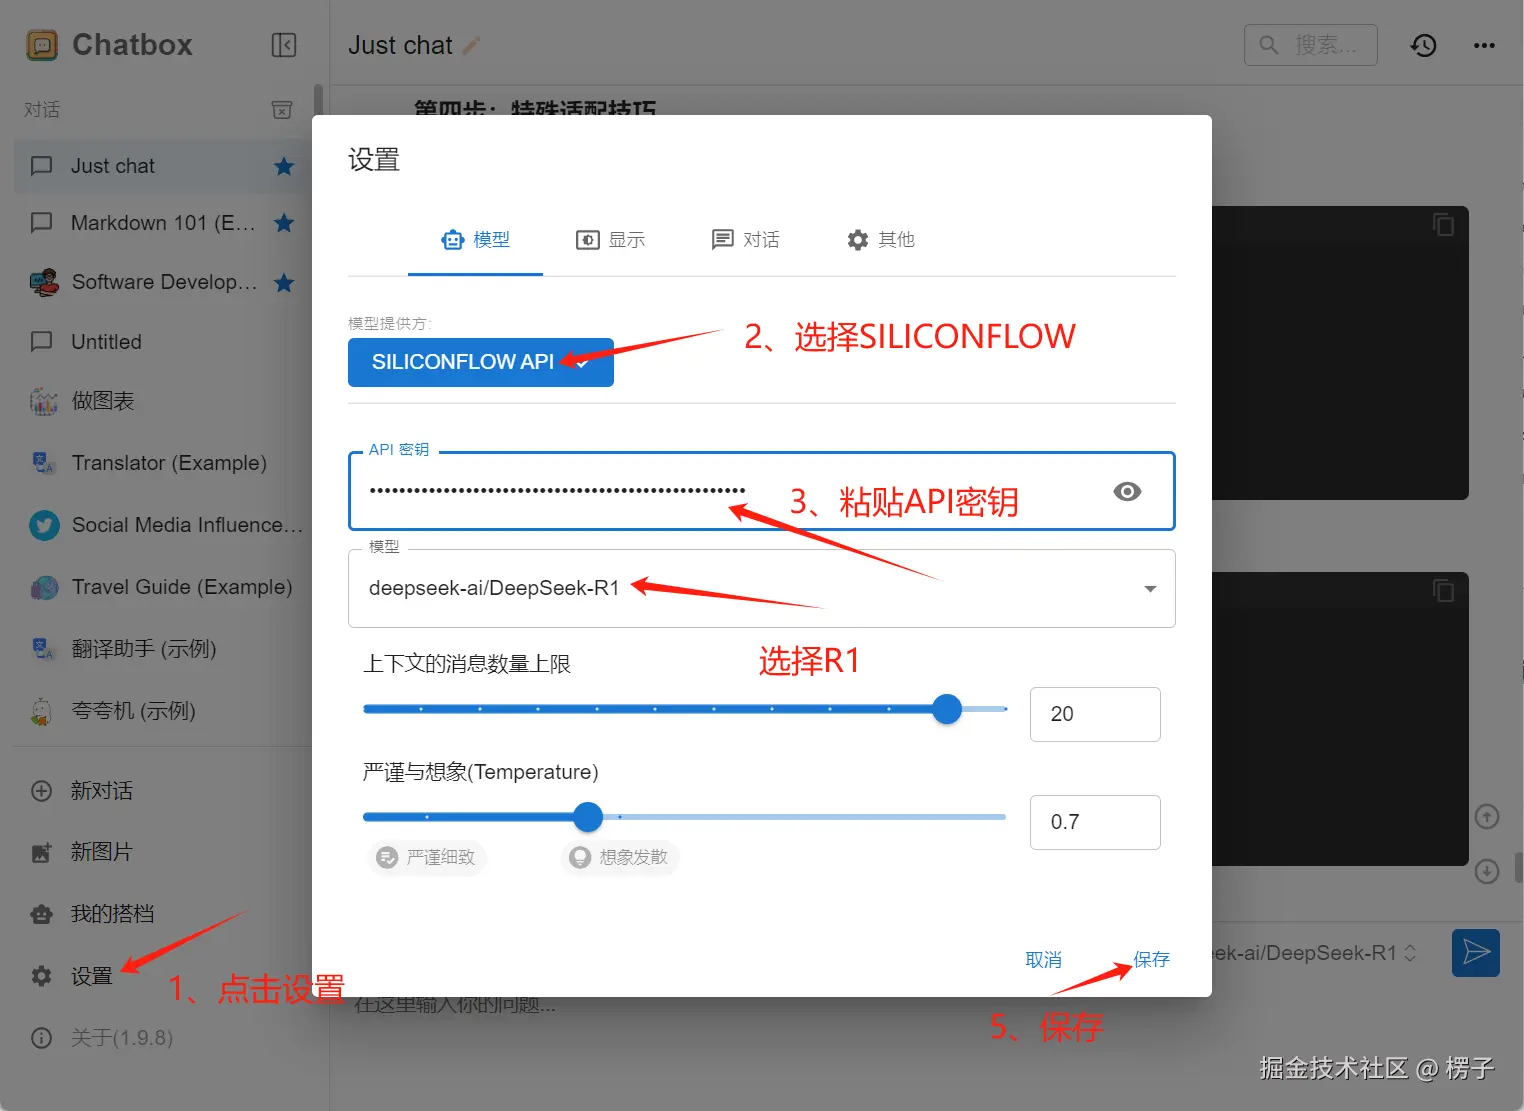Screen dimensions: 1524x1111
Task: Click the 上下文的消息数量上限 label
Action: pos(467,664)
